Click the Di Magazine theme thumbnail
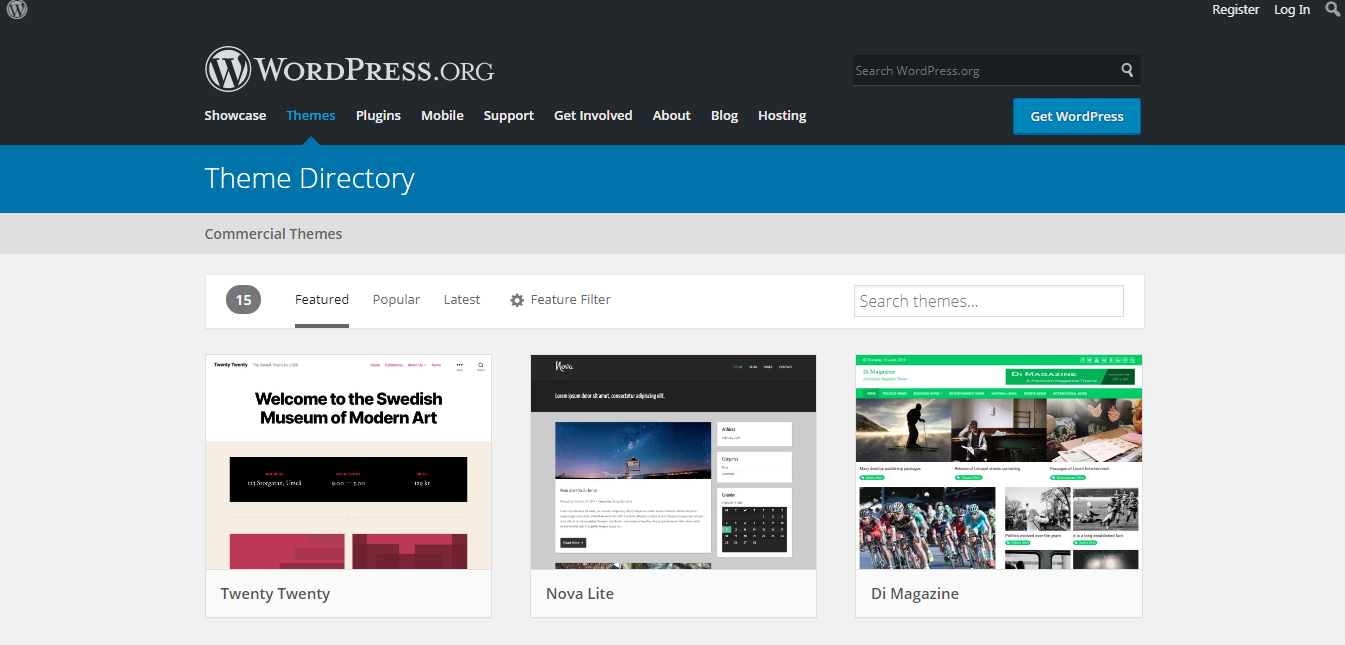The width and height of the screenshot is (1345, 645). coord(998,460)
